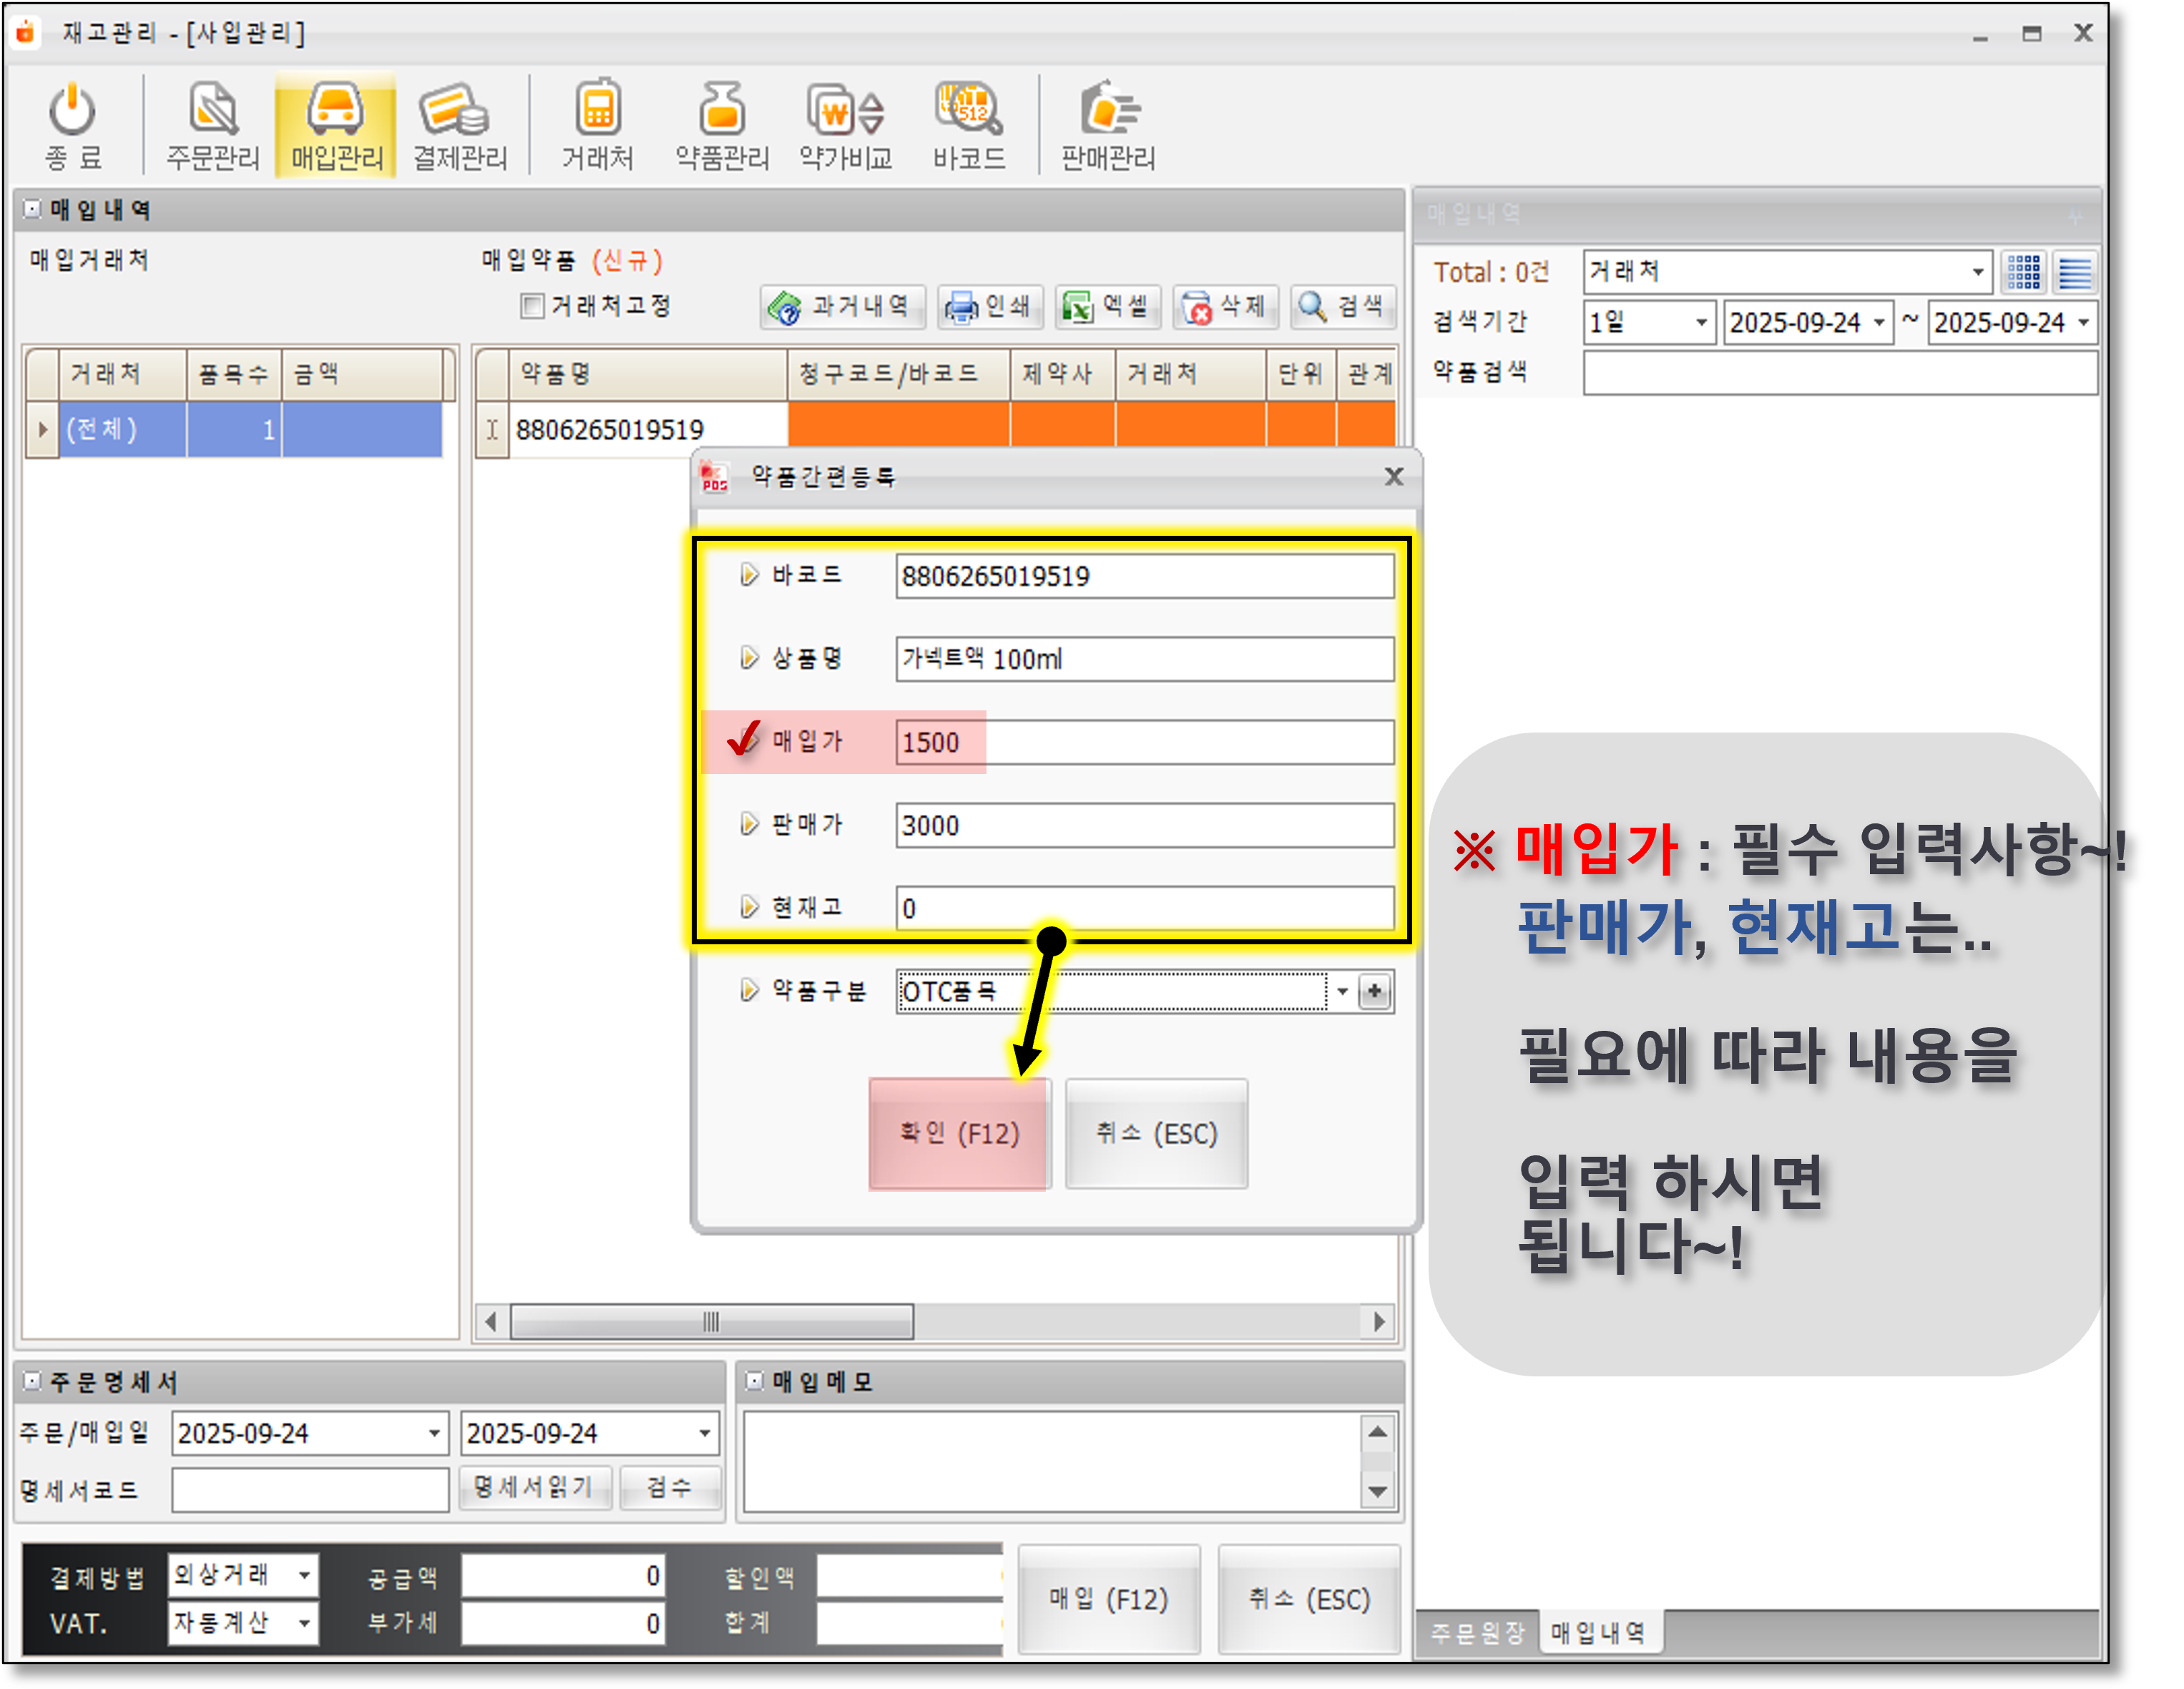Open the 검색기간 1일 dropdown
Image resolution: width=2184 pixels, height=1689 pixels.
(x=1700, y=323)
